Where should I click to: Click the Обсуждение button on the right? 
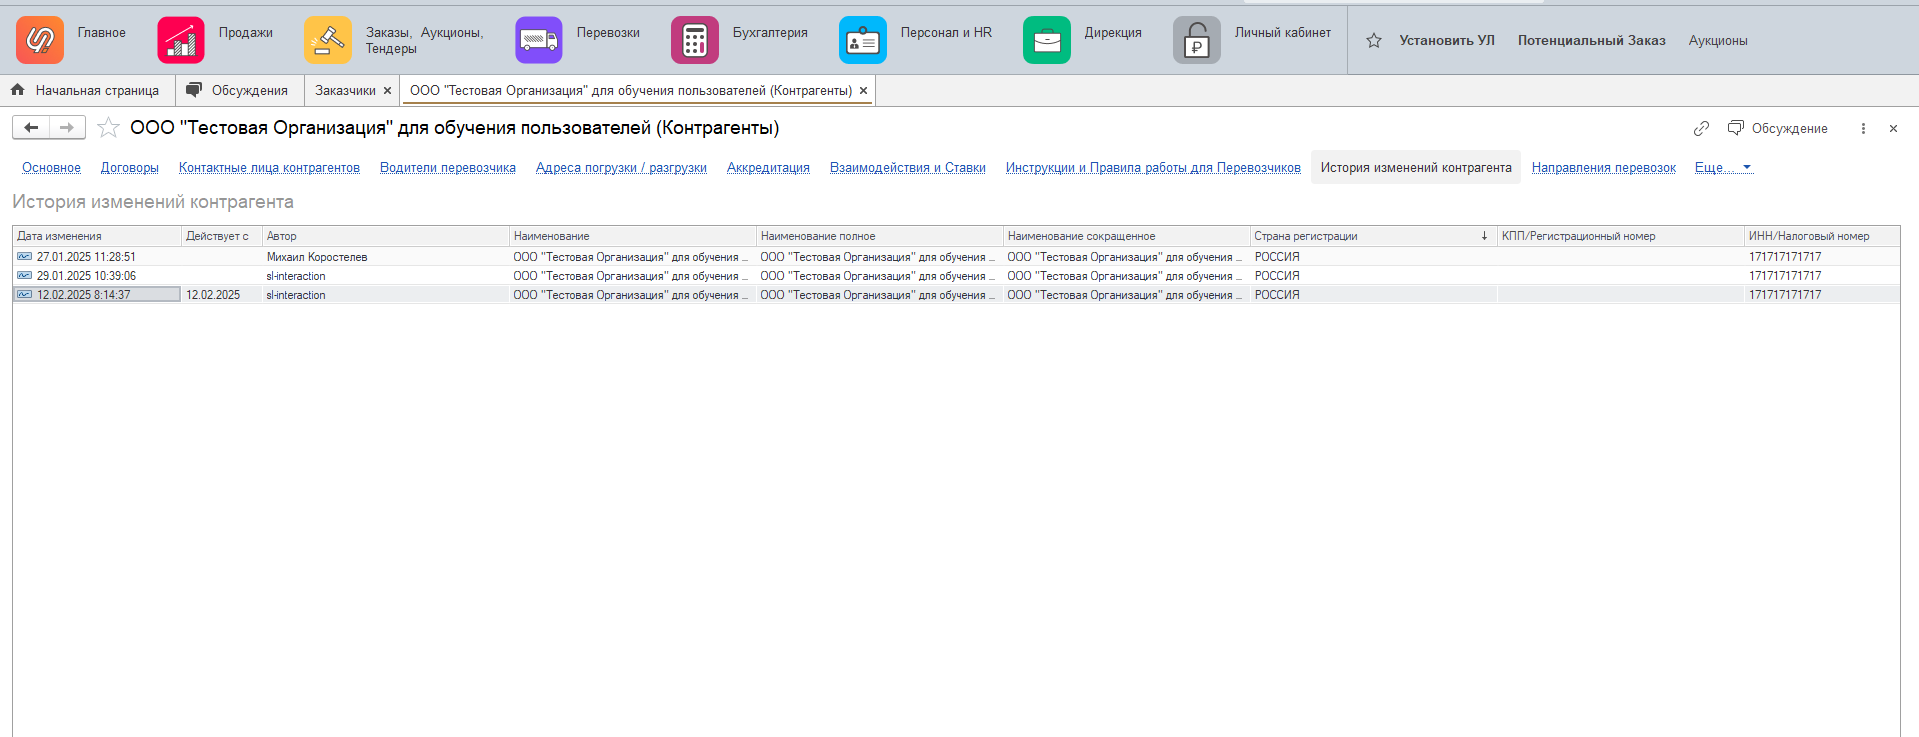coord(1778,128)
